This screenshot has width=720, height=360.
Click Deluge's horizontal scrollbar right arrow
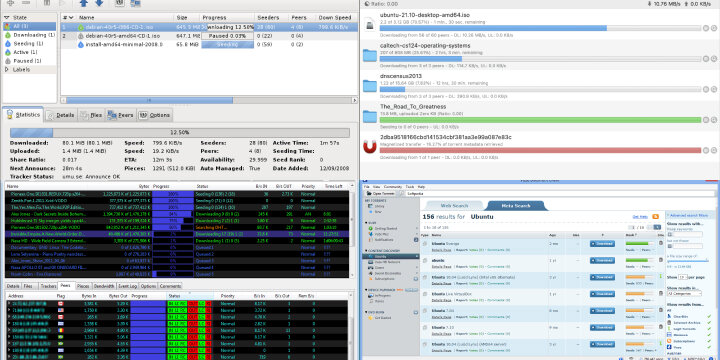point(354,100)
